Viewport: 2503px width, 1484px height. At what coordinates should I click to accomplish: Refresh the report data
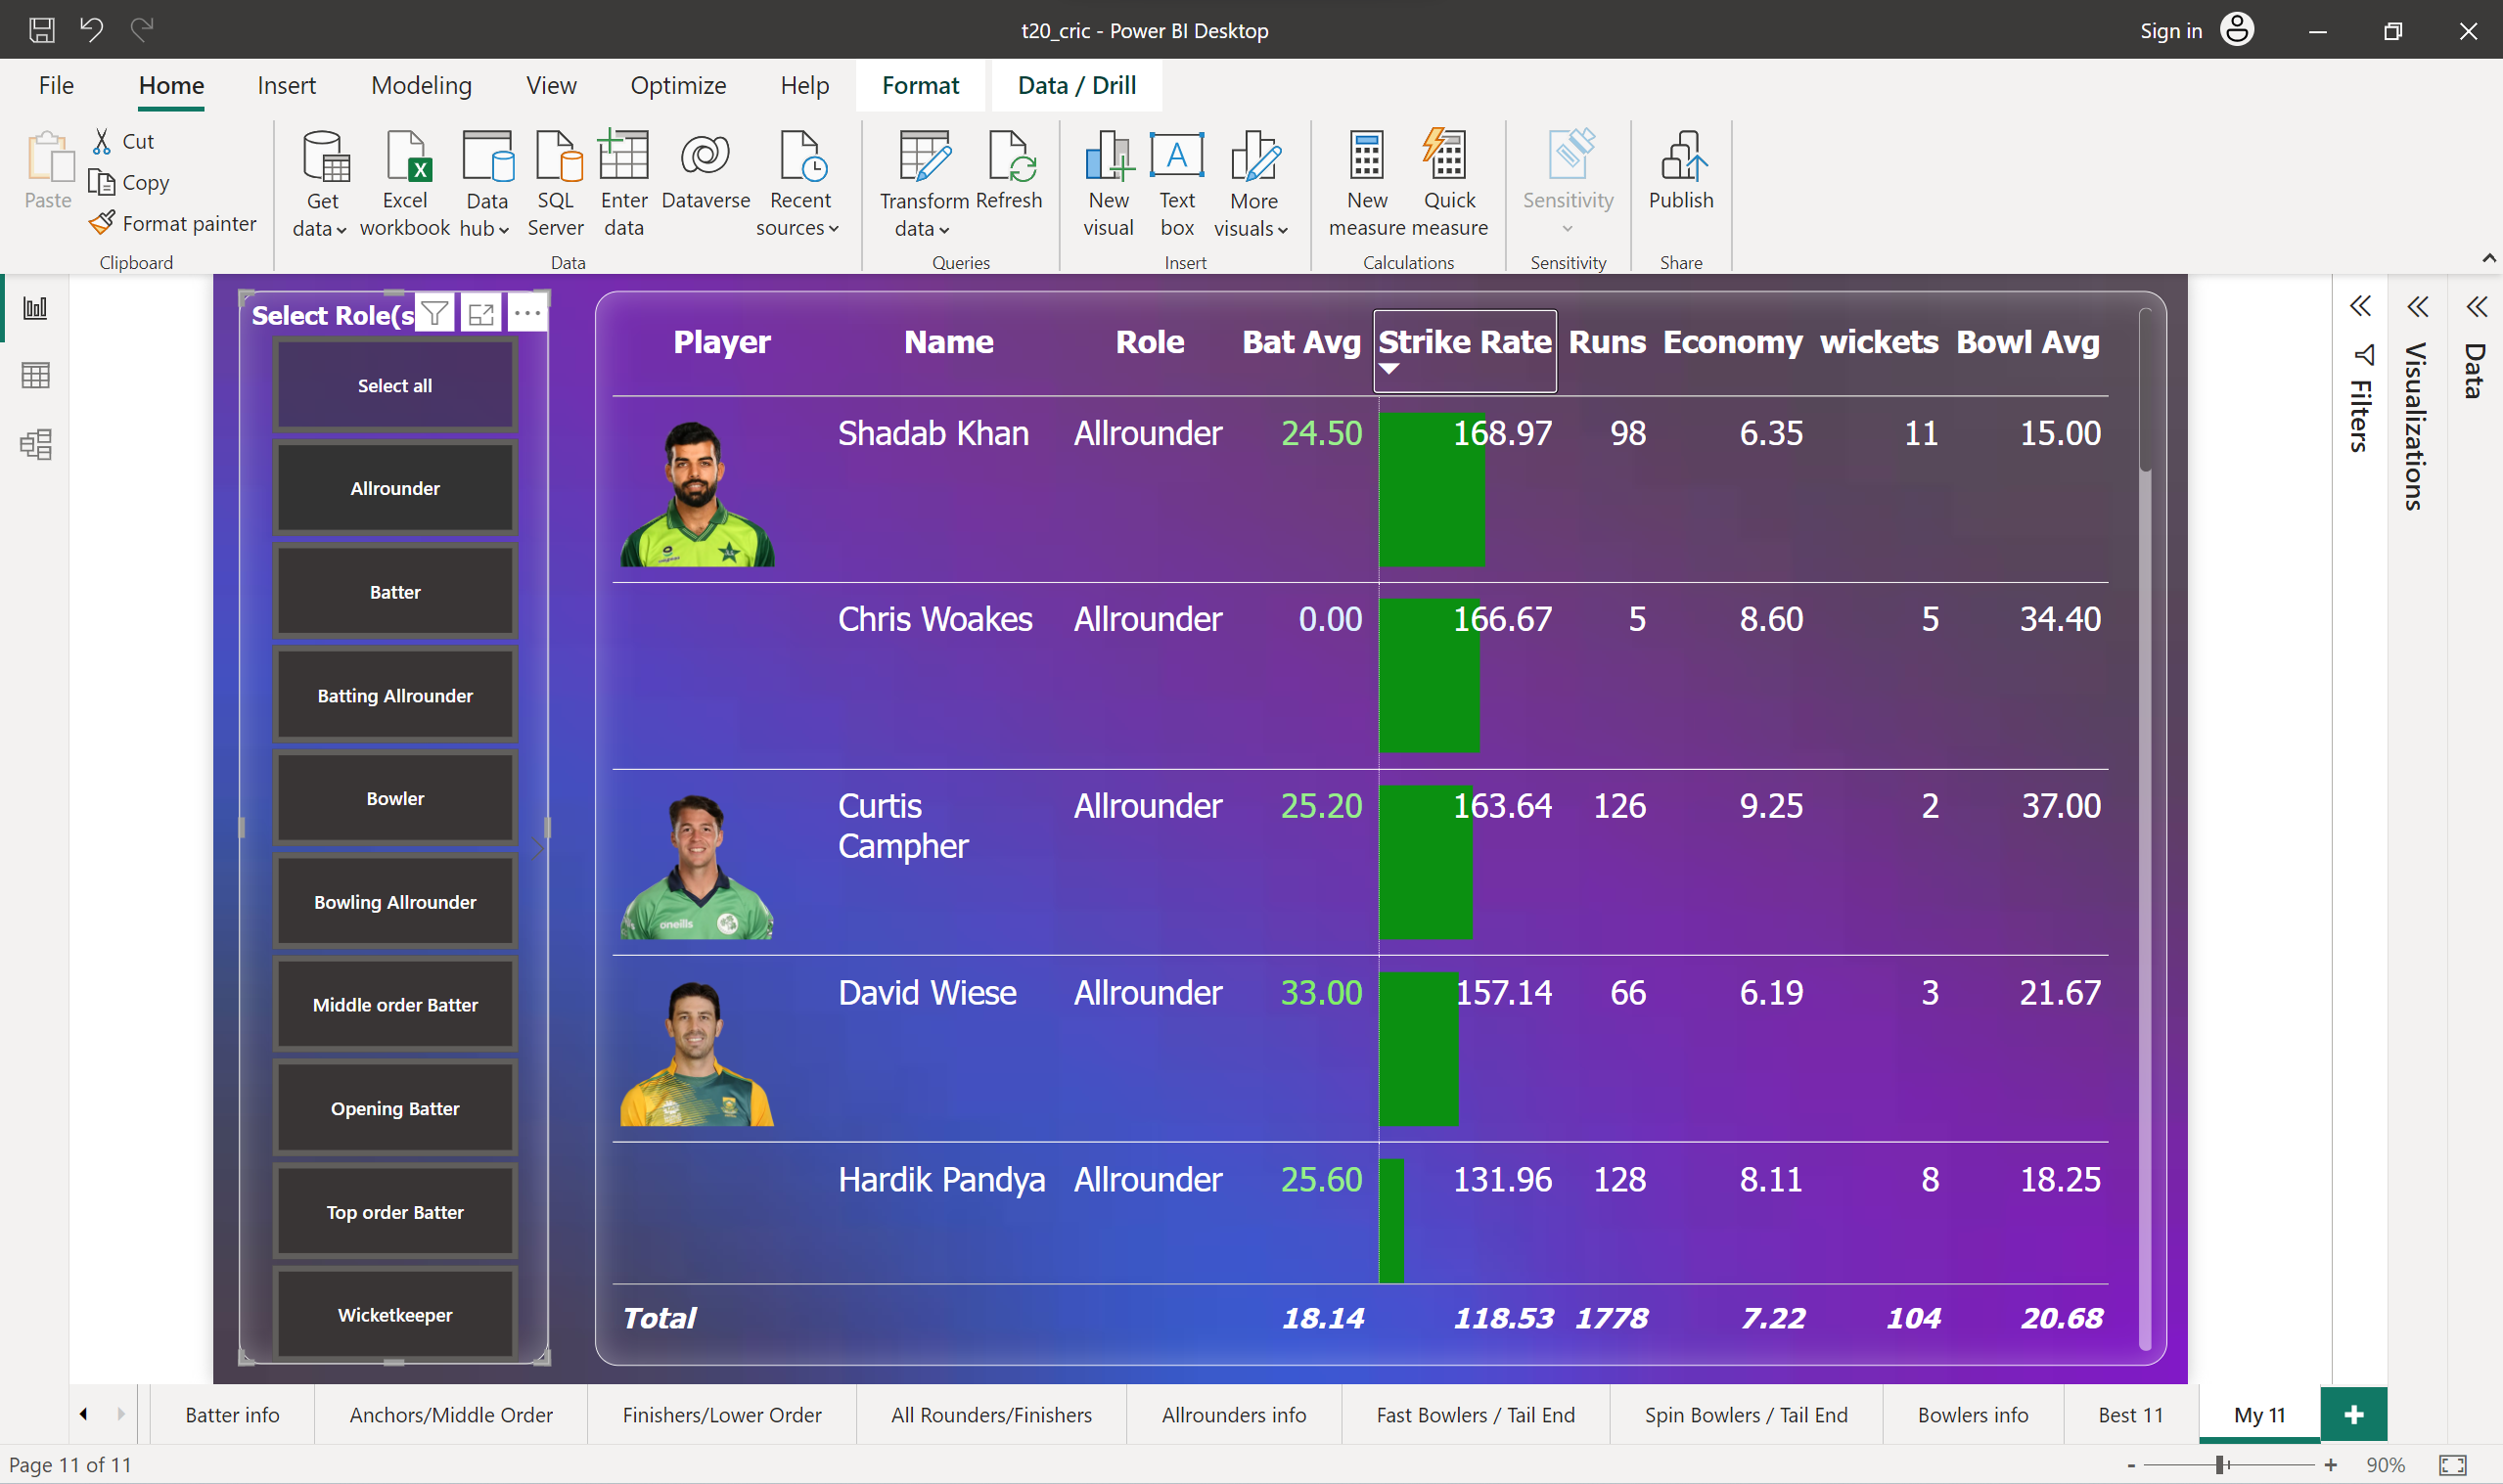[1010, 180]
